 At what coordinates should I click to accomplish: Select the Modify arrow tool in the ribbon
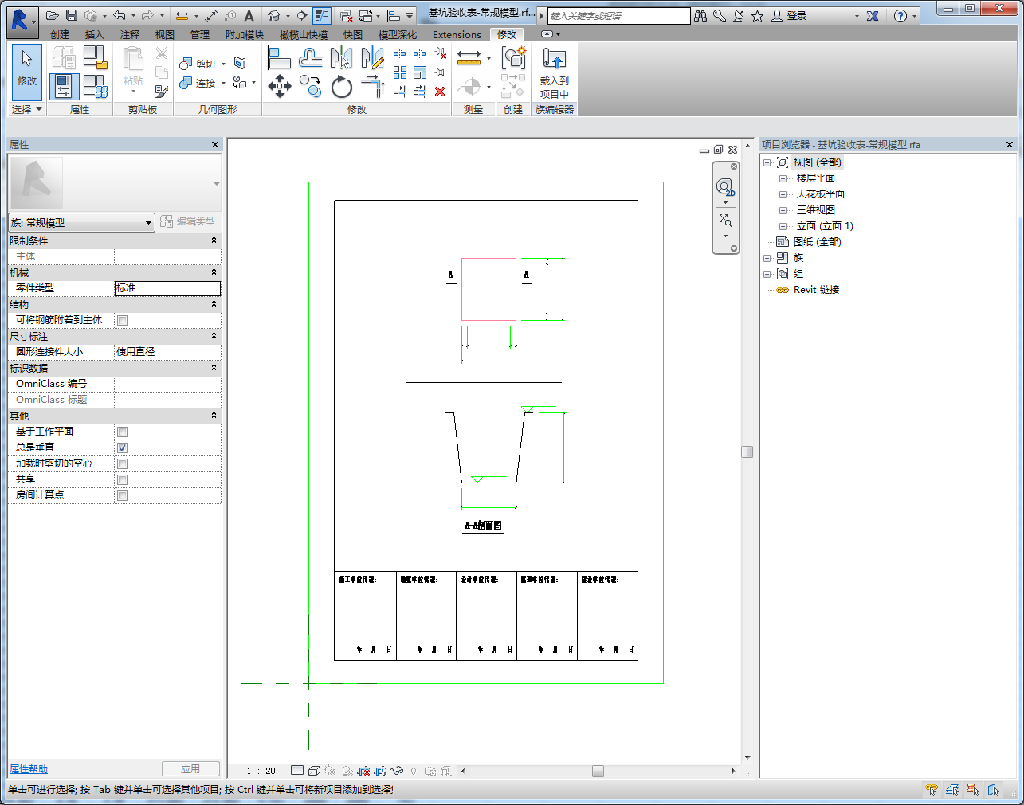[27, 72]
